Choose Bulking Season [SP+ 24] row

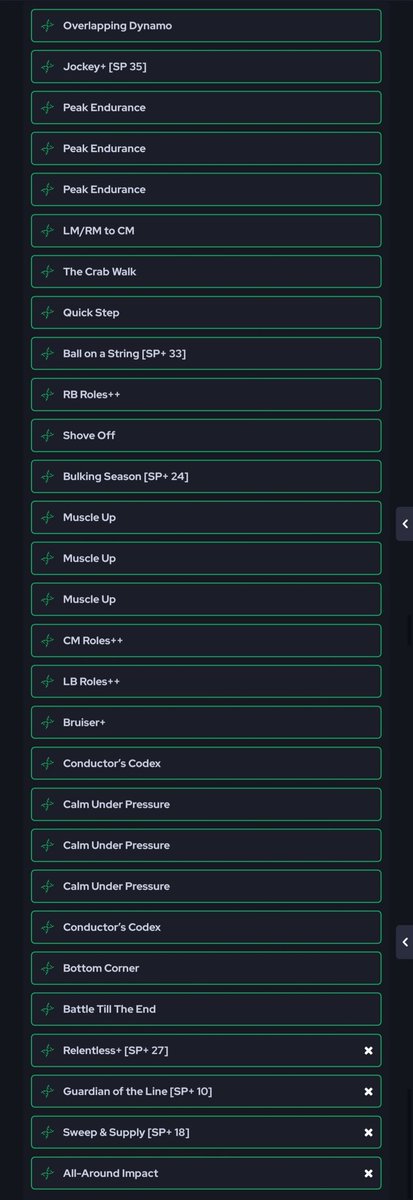(206, 477)
